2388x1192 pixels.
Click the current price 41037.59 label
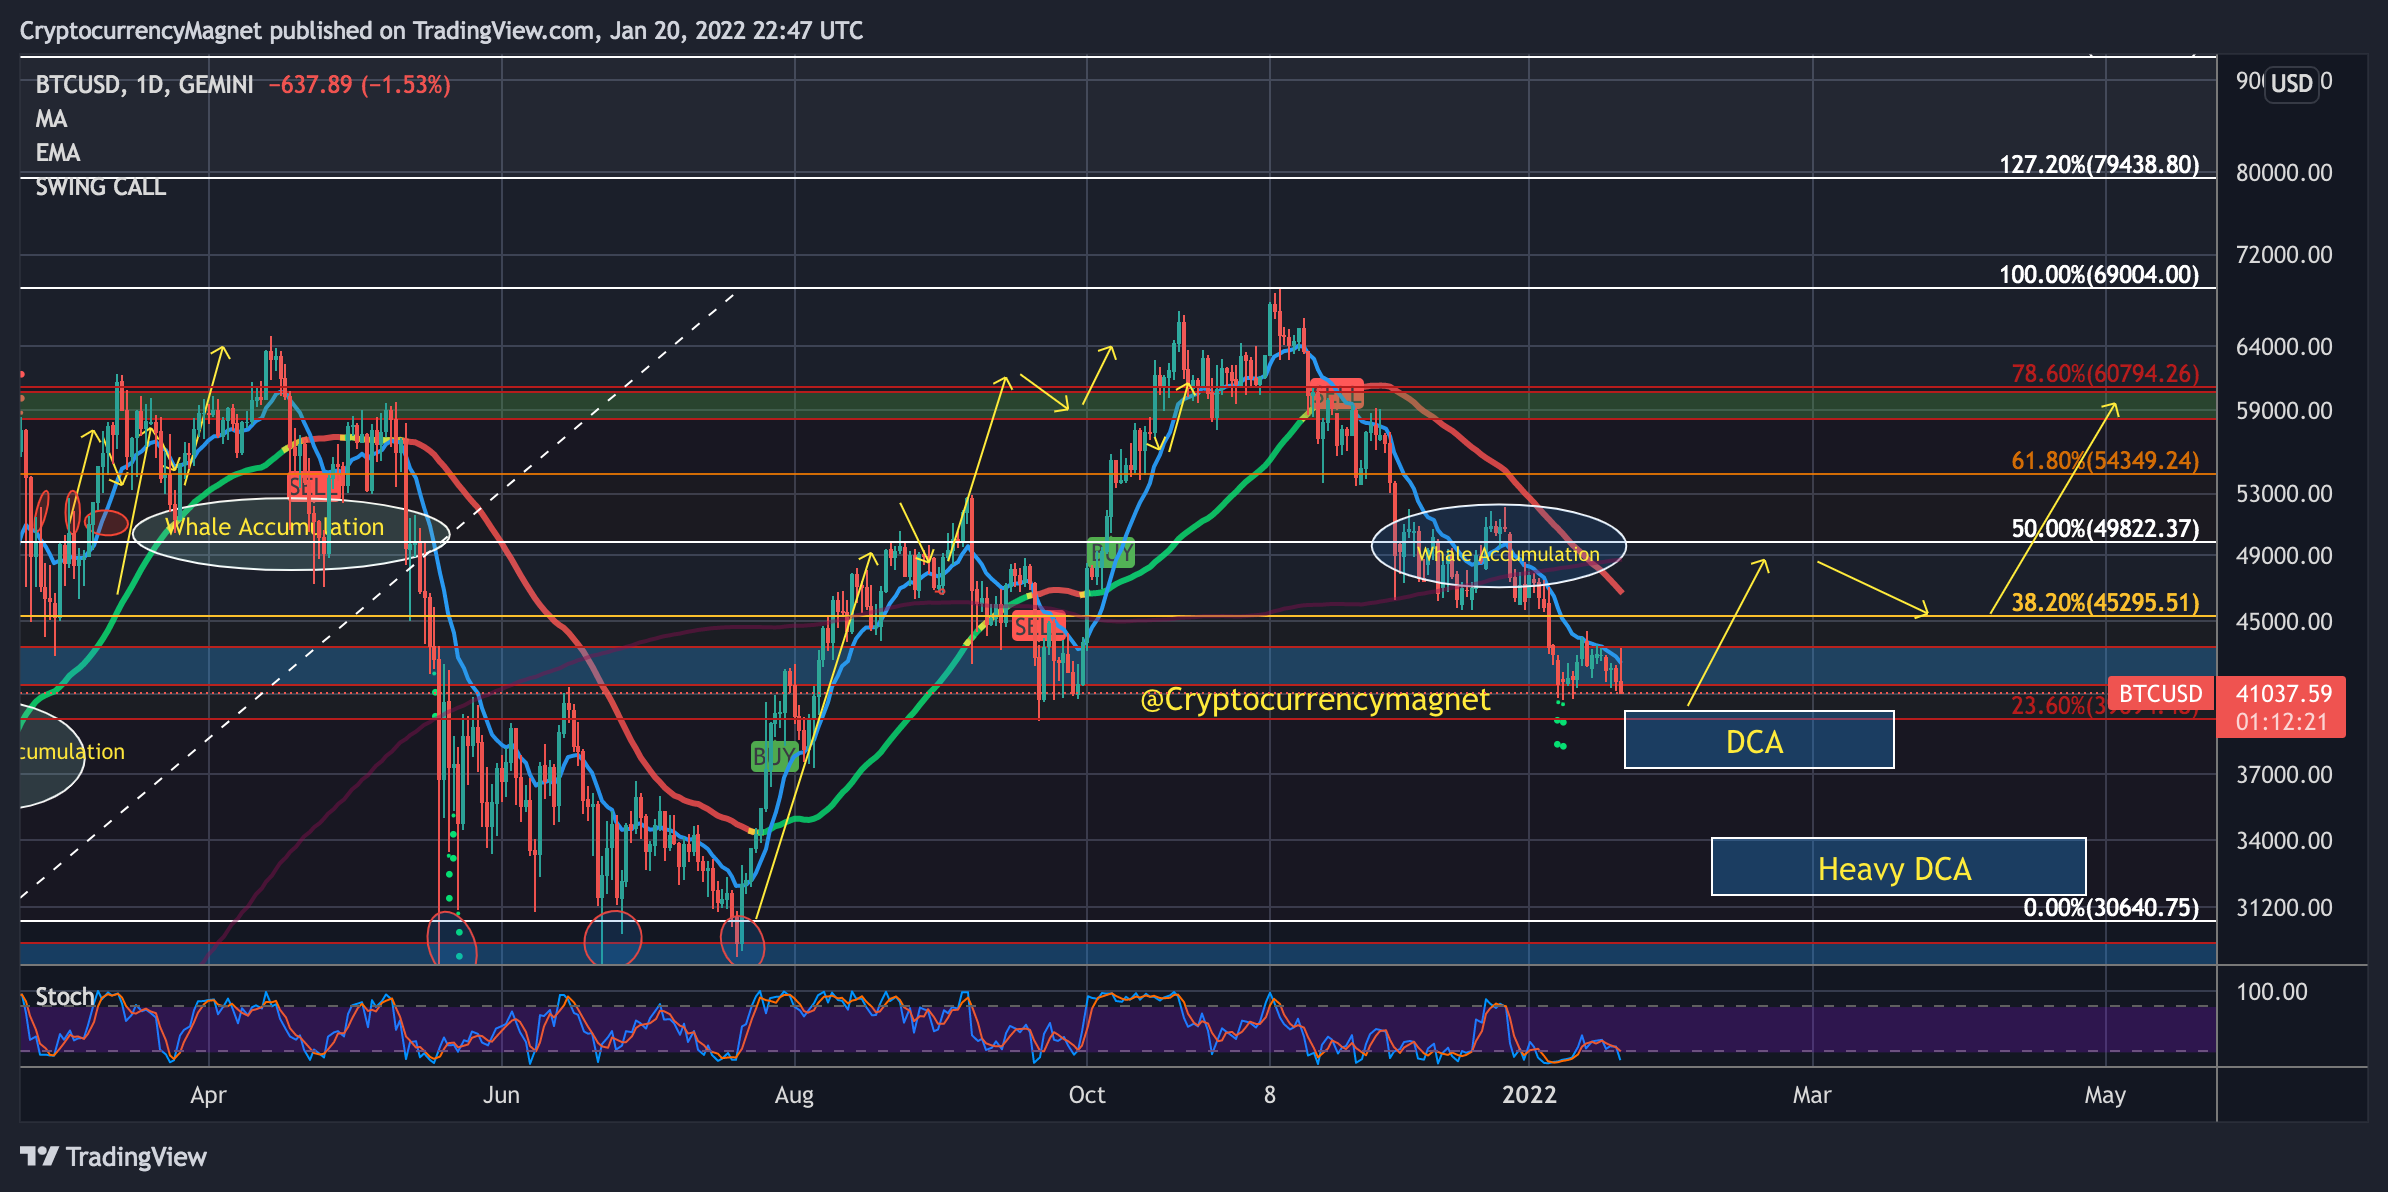2283,693
